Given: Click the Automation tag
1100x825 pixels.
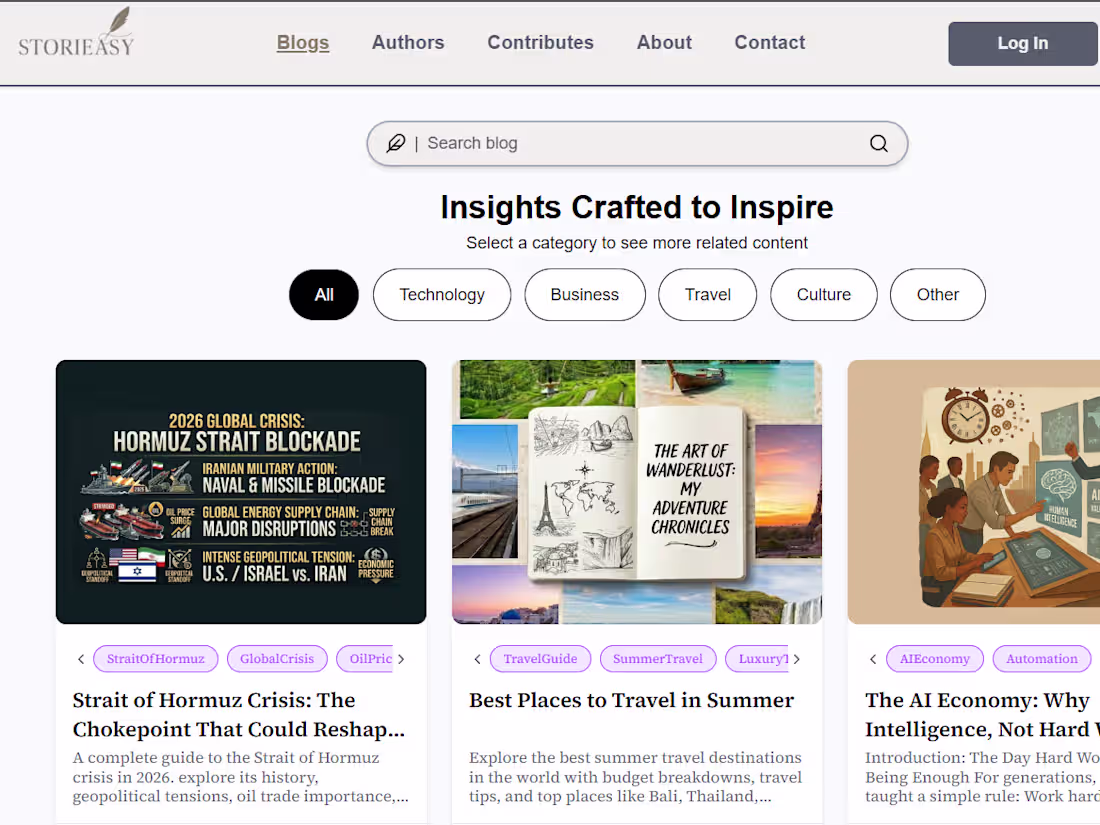Looking at the screenshot, I should click(x=1042, y=659).
